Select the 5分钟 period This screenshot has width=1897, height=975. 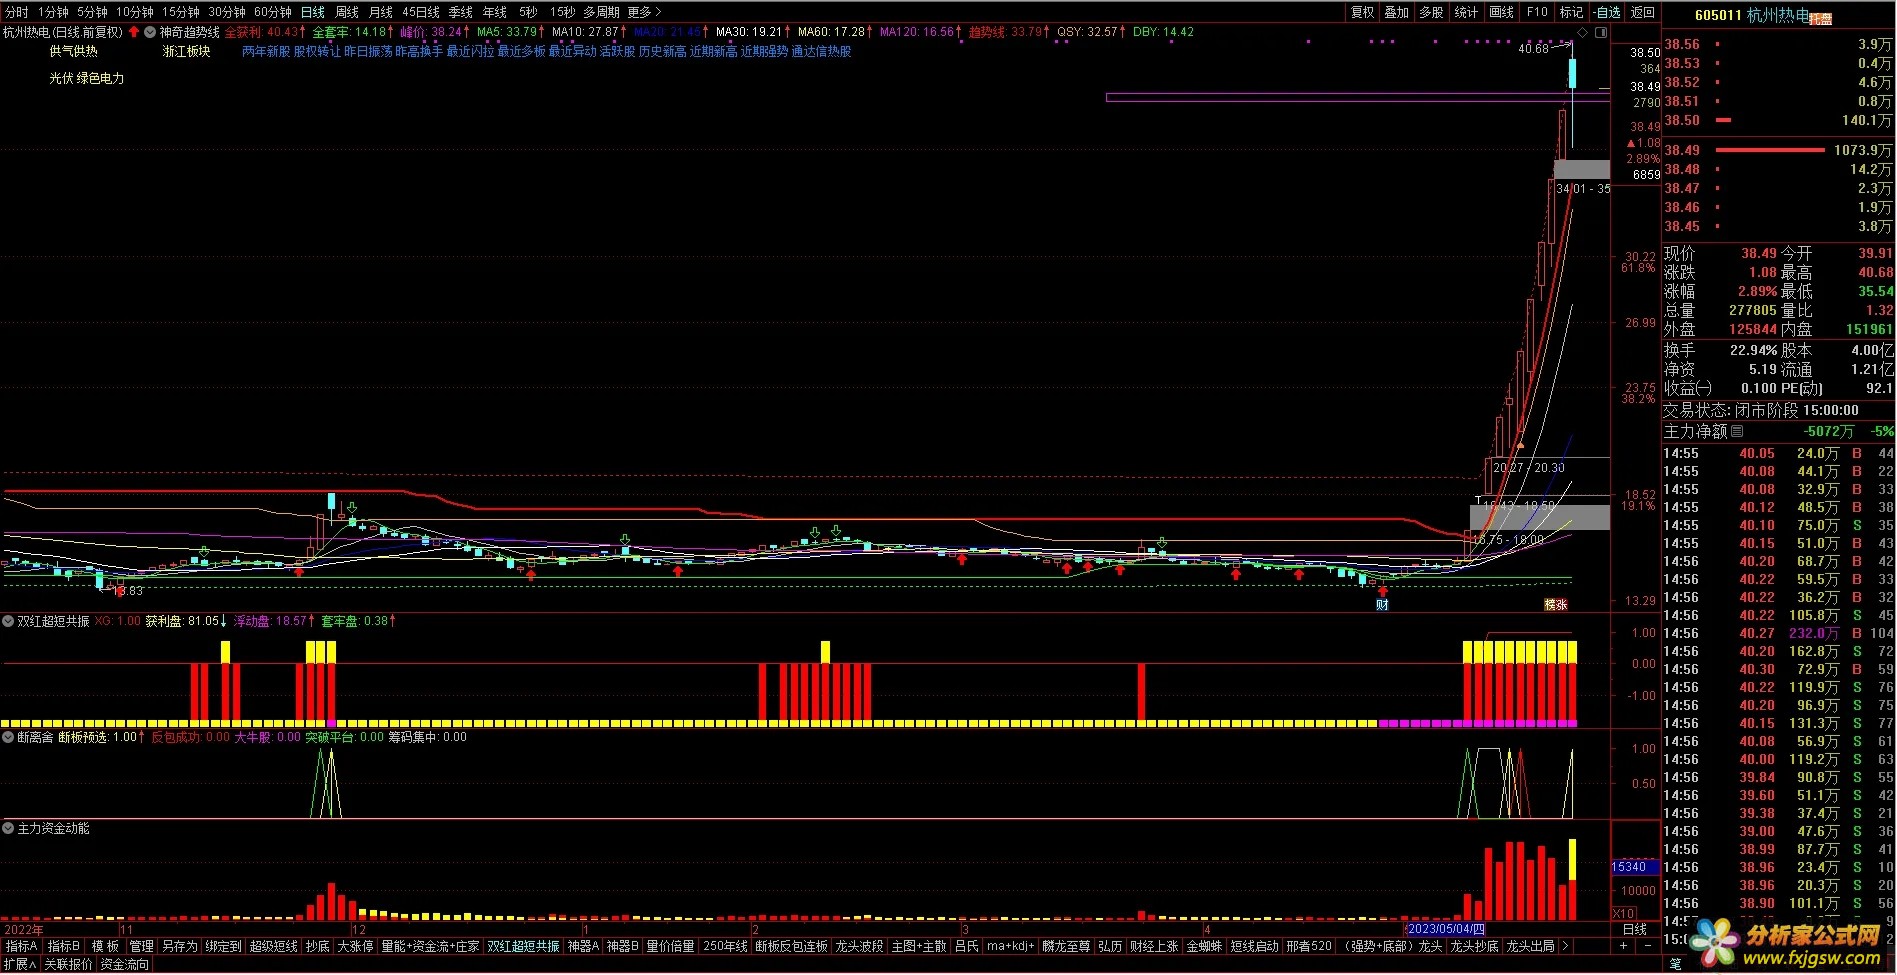pos(92,12)
